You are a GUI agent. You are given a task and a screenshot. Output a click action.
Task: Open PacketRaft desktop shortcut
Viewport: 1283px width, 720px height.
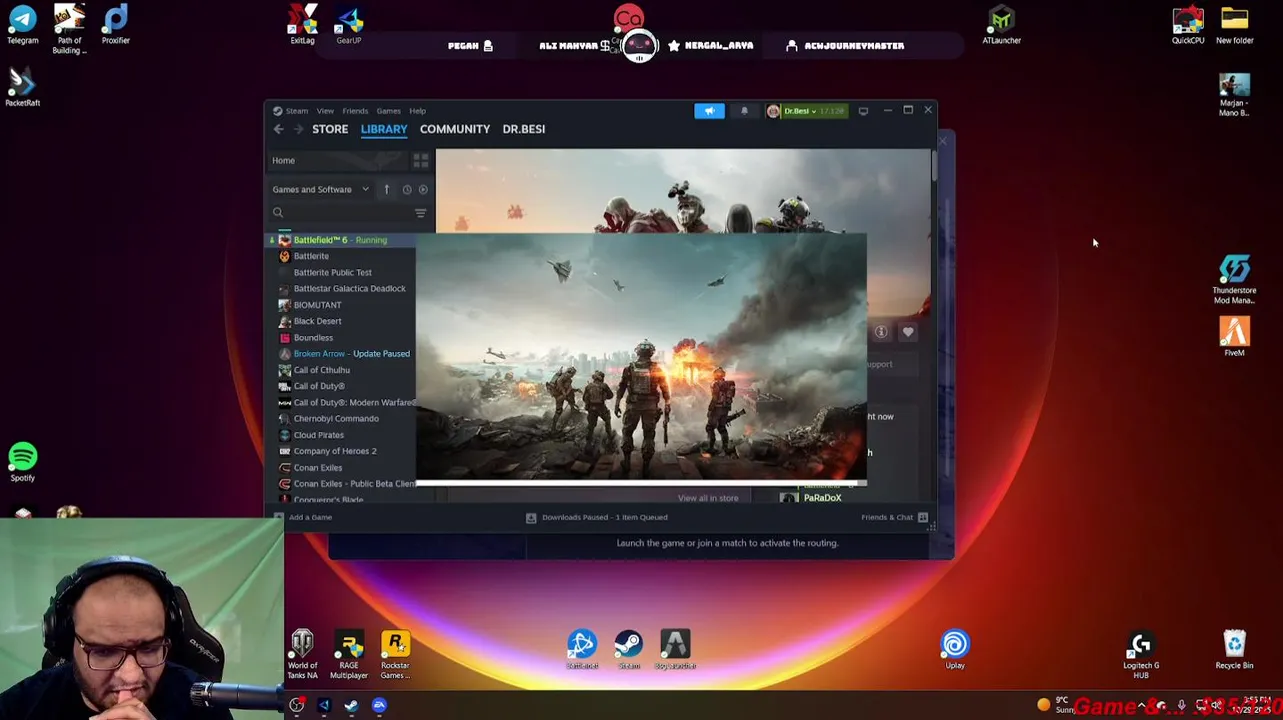point(22,88)
